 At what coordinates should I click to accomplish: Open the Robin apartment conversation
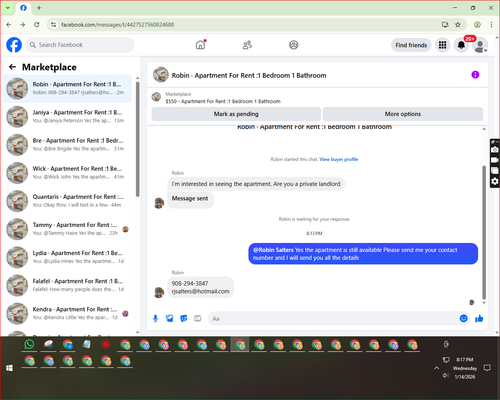coord(68,88)
